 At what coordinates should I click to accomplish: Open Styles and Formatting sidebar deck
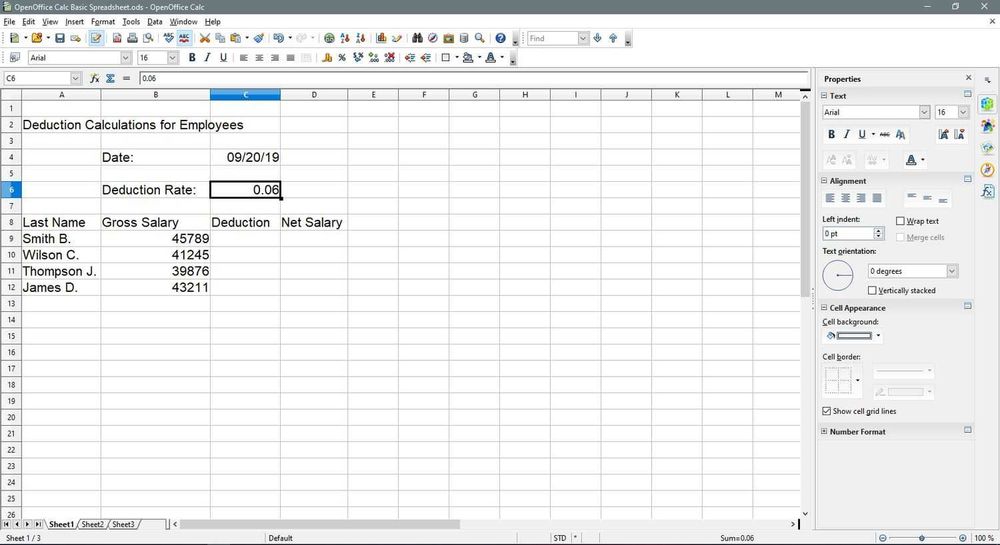click(987, 125)
